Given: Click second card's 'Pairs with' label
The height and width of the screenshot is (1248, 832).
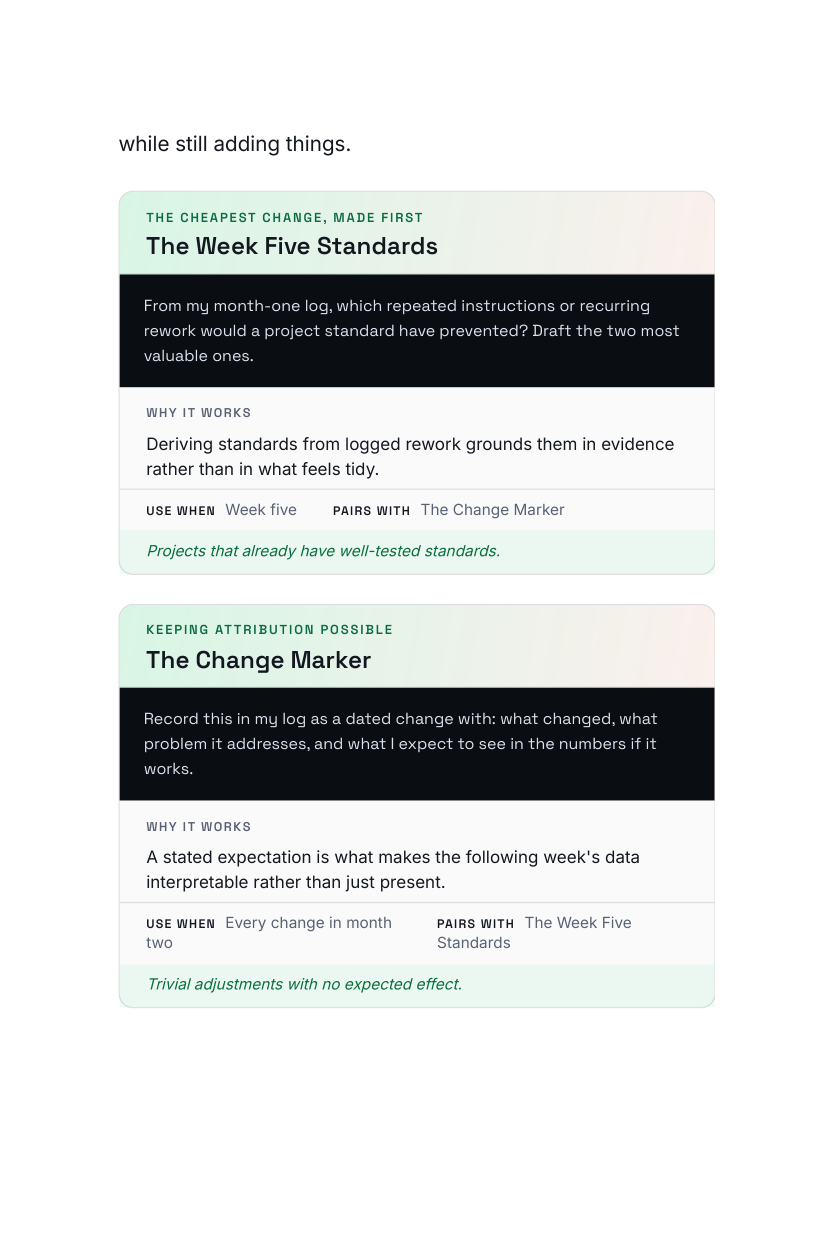Looking at the screenshot, I should click(476, 924).
